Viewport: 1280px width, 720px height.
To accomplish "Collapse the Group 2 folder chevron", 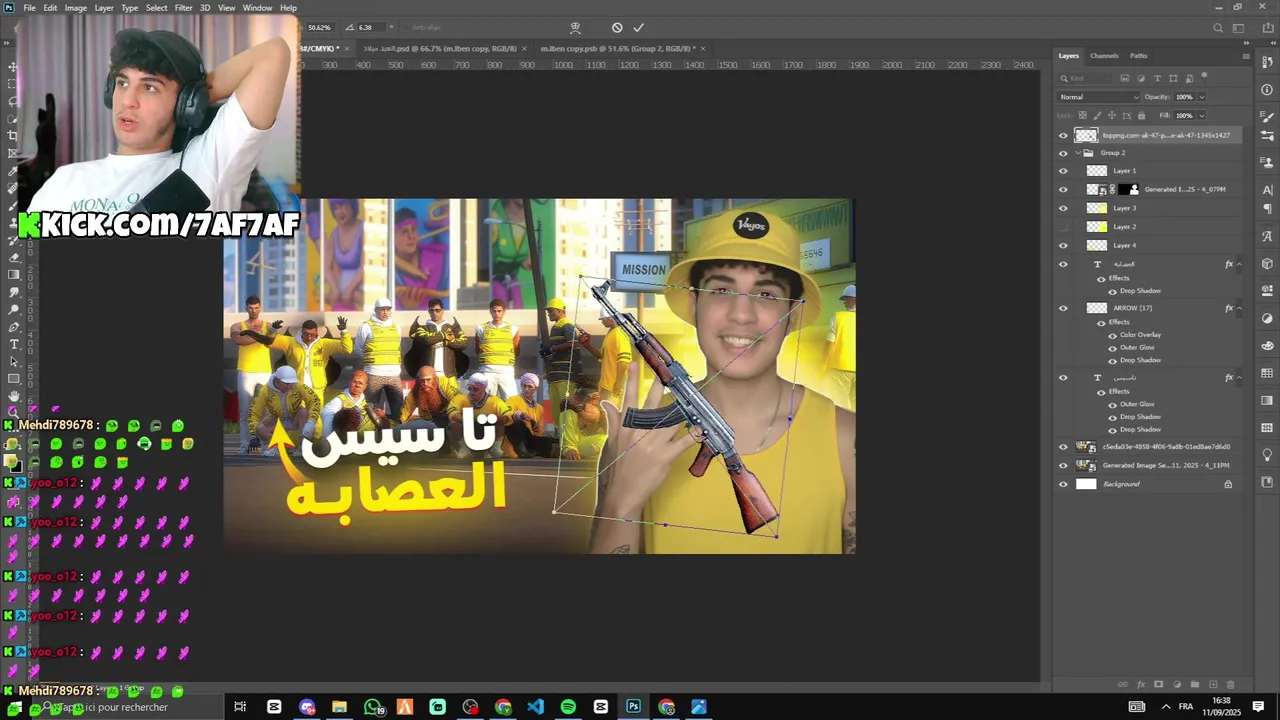I will [x=1078, y=153].
